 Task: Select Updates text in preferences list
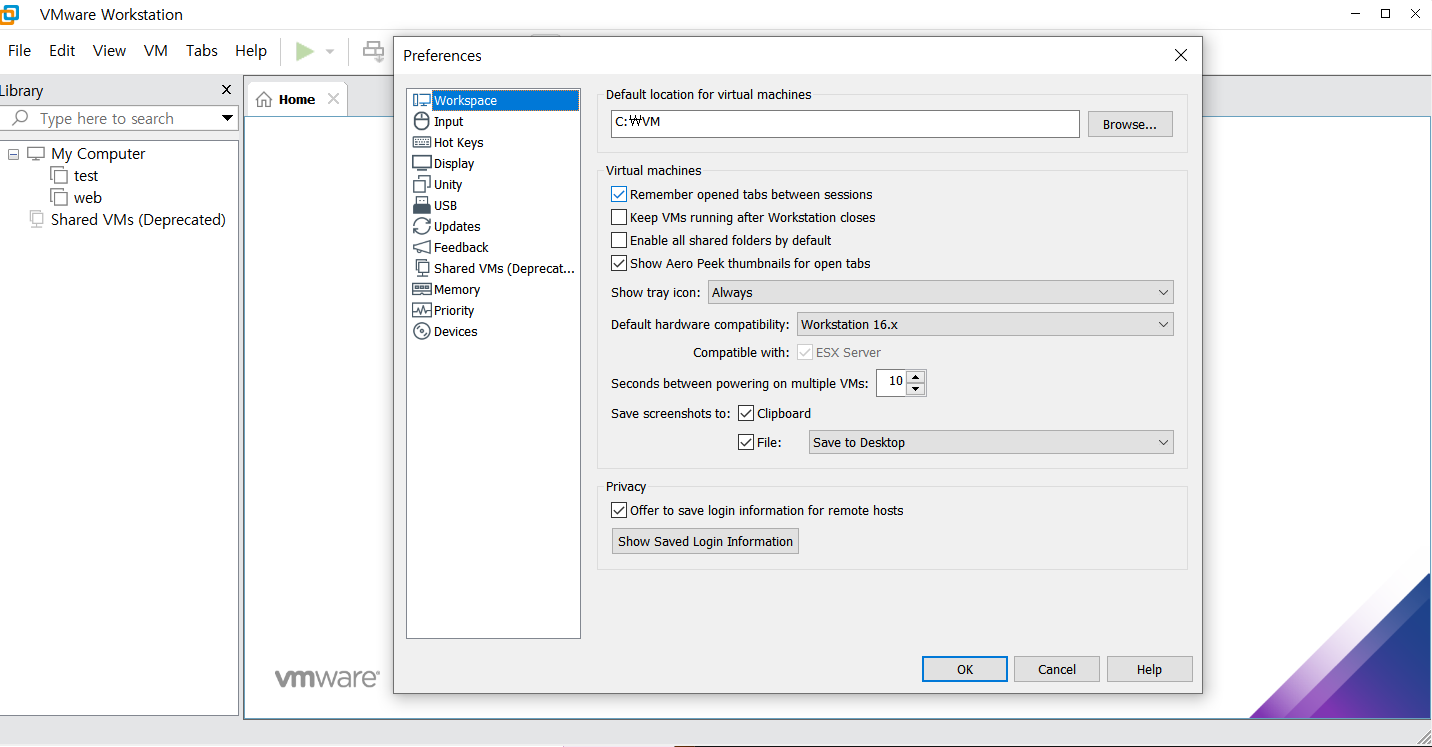[457, 226]
